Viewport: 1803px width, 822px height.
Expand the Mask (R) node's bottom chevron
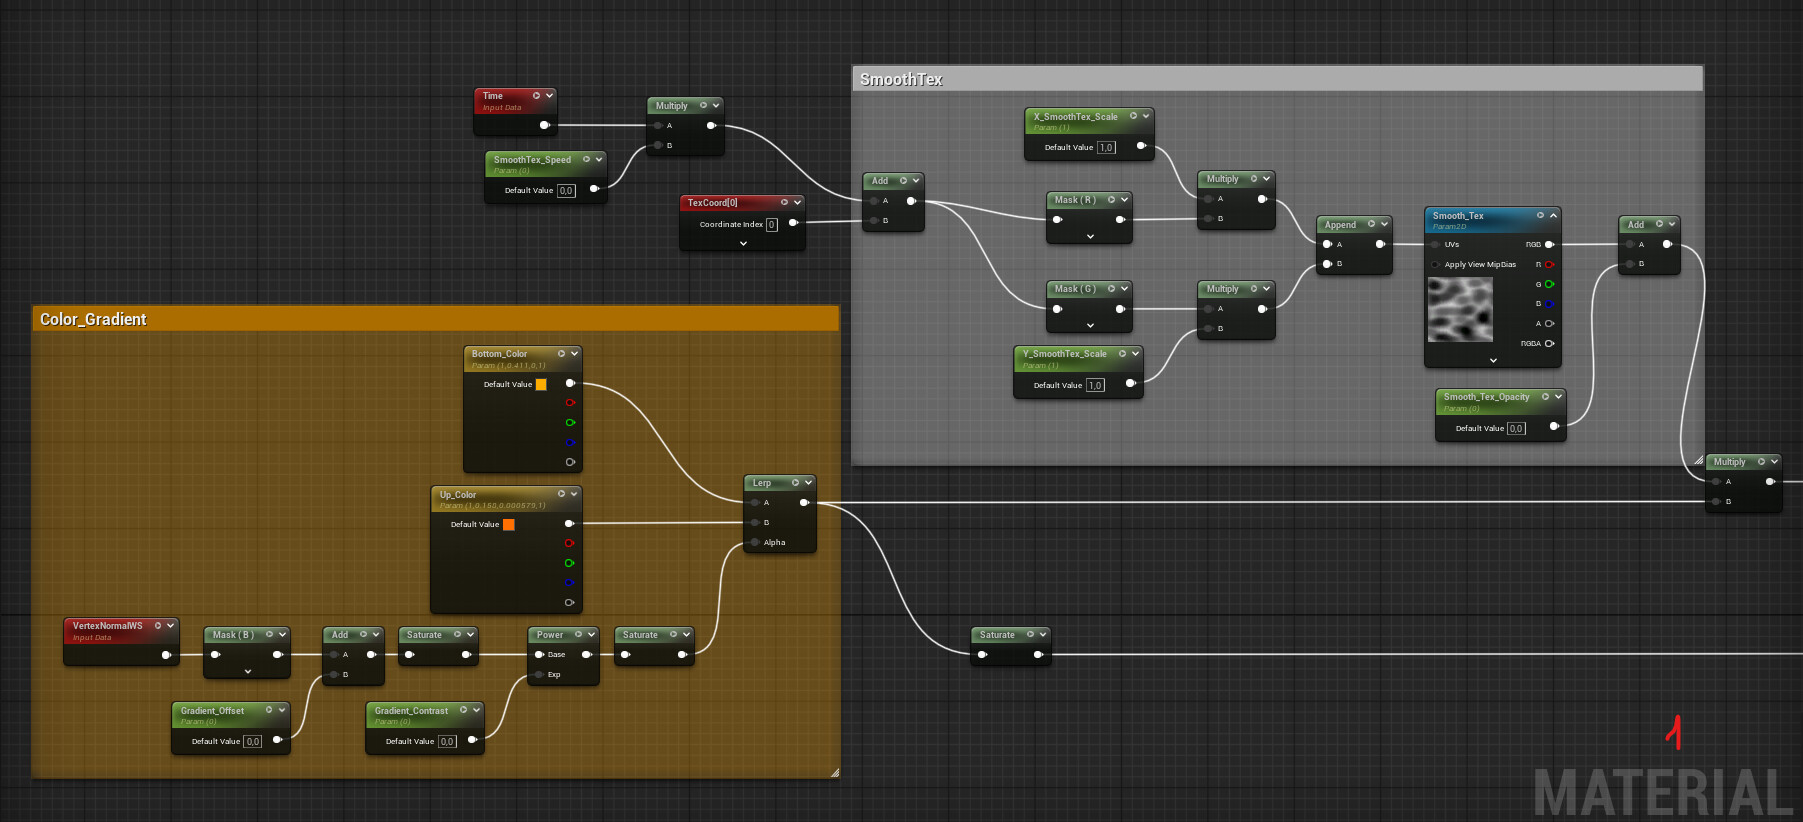(x=1090, y=237)
